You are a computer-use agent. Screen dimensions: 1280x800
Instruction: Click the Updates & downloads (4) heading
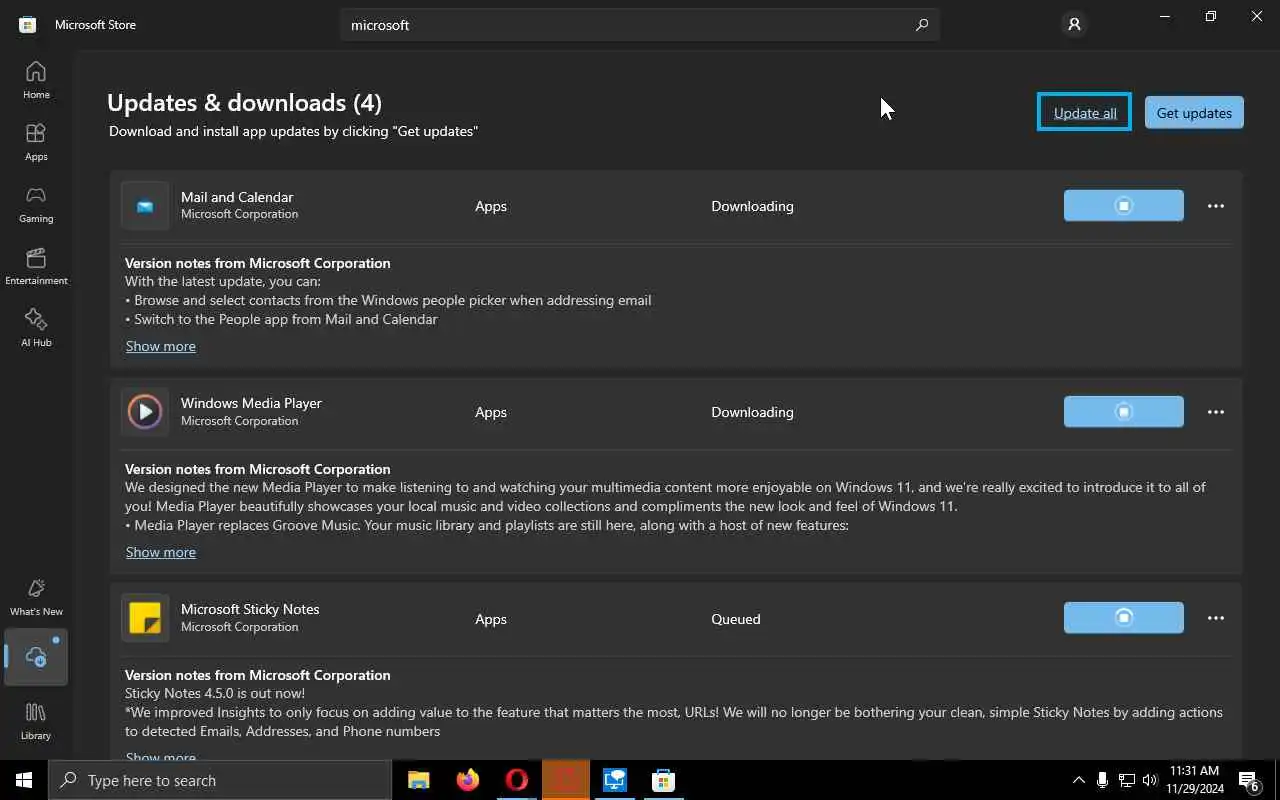pyautogui.click(x=244, y=103)
